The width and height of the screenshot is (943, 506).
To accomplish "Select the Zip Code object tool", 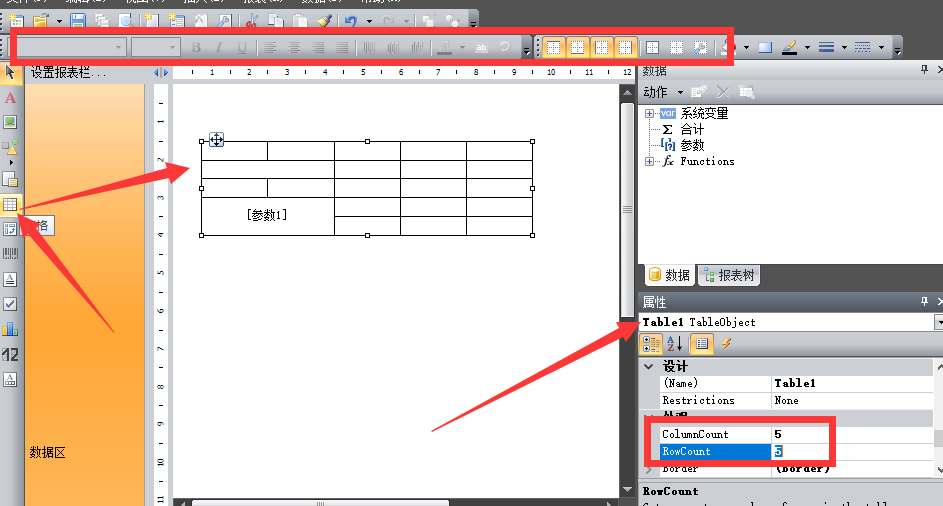I will (x=10, y=354).
